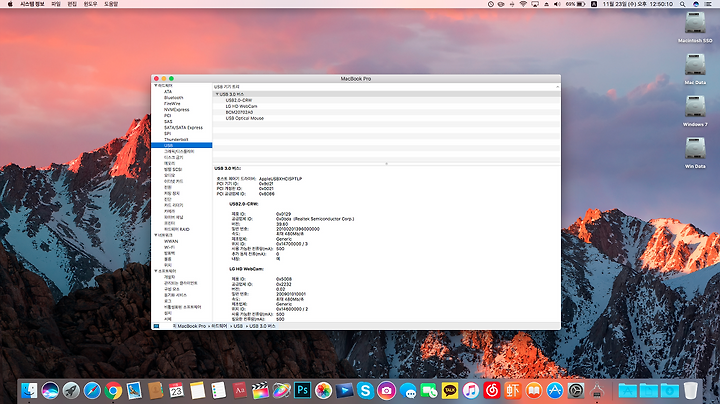Viewport: 720px width, 404px height.
Task: Open iBooks orange book icon in dock
Action: tap(534, 391)
